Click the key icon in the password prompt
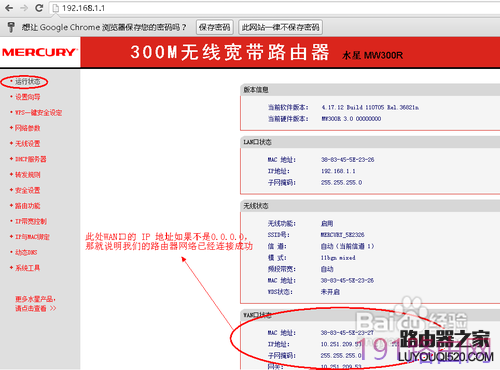Screen dimensions: 500x370 11,27
